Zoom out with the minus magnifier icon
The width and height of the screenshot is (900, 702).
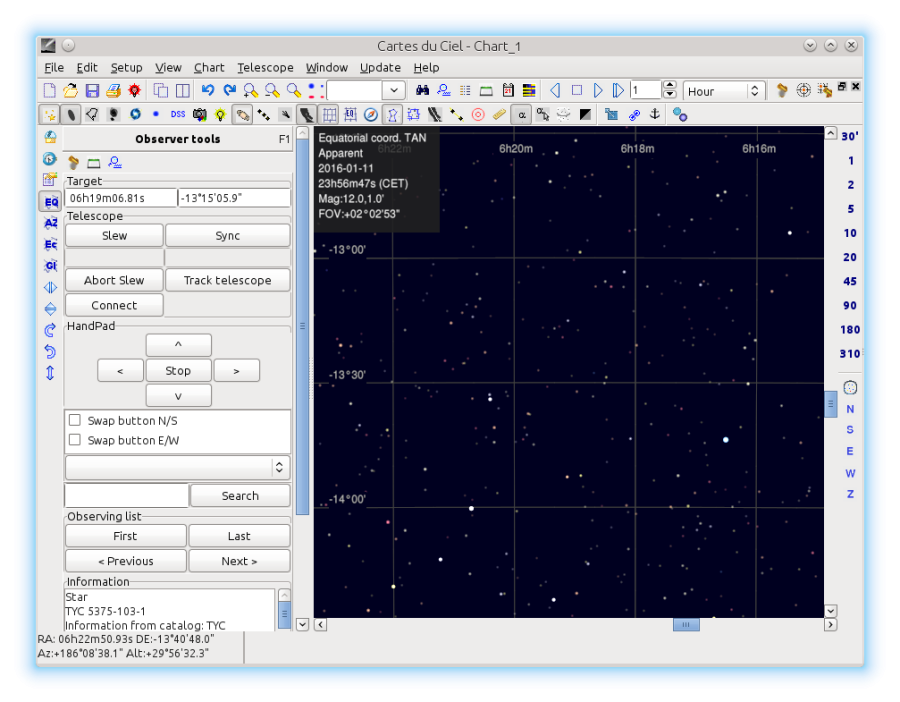[272, 91]
